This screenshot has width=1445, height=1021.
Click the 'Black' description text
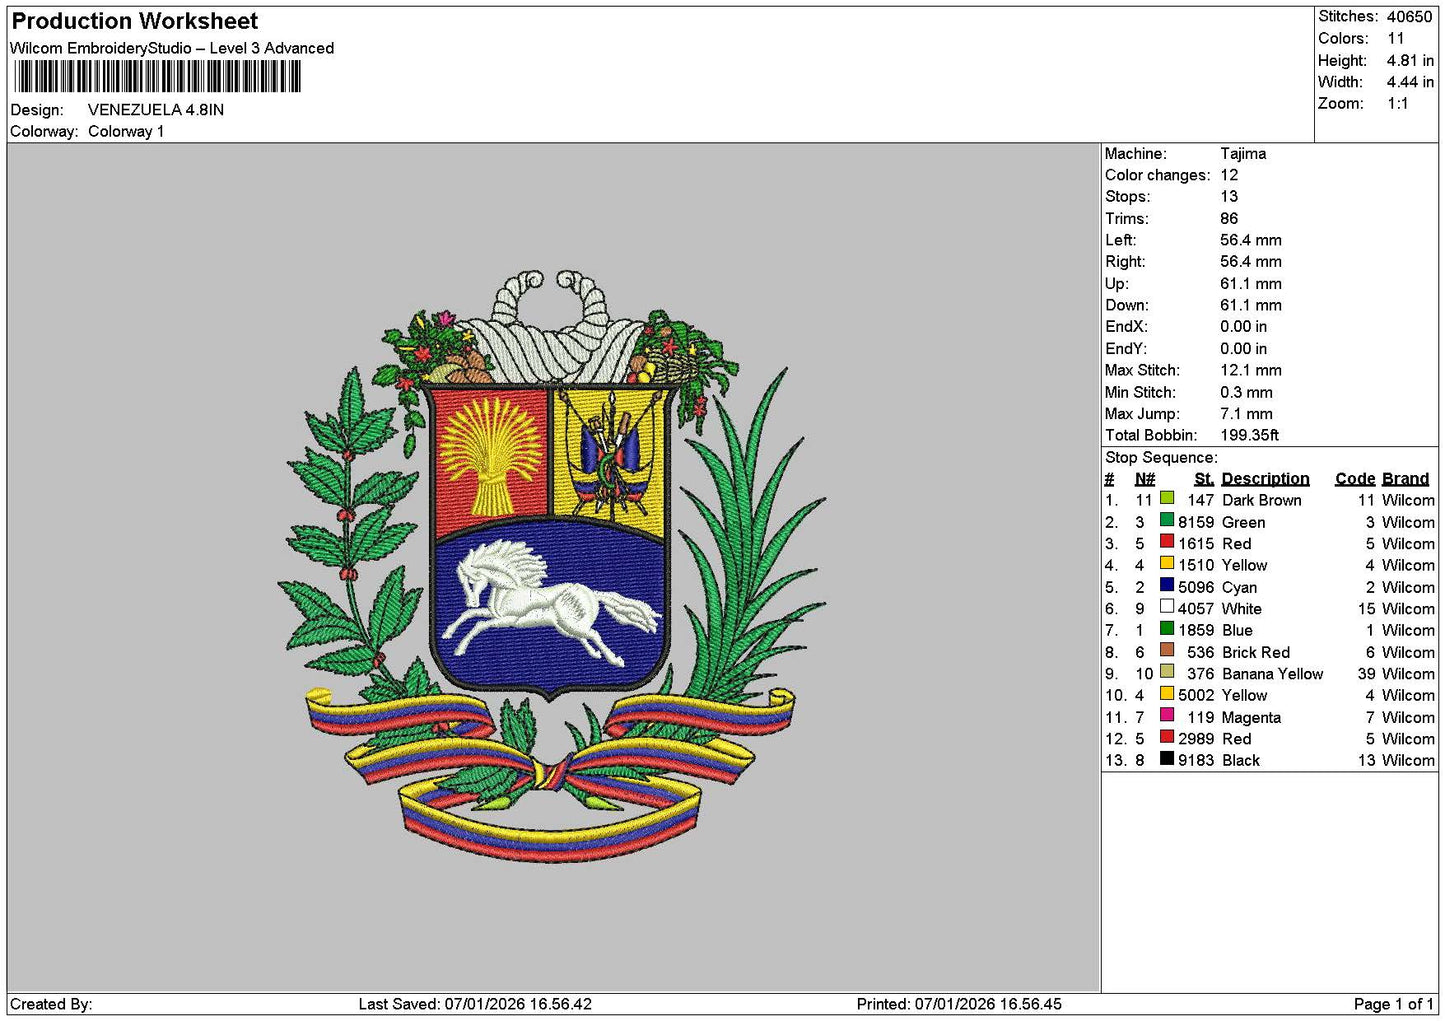click(1241, 761)
